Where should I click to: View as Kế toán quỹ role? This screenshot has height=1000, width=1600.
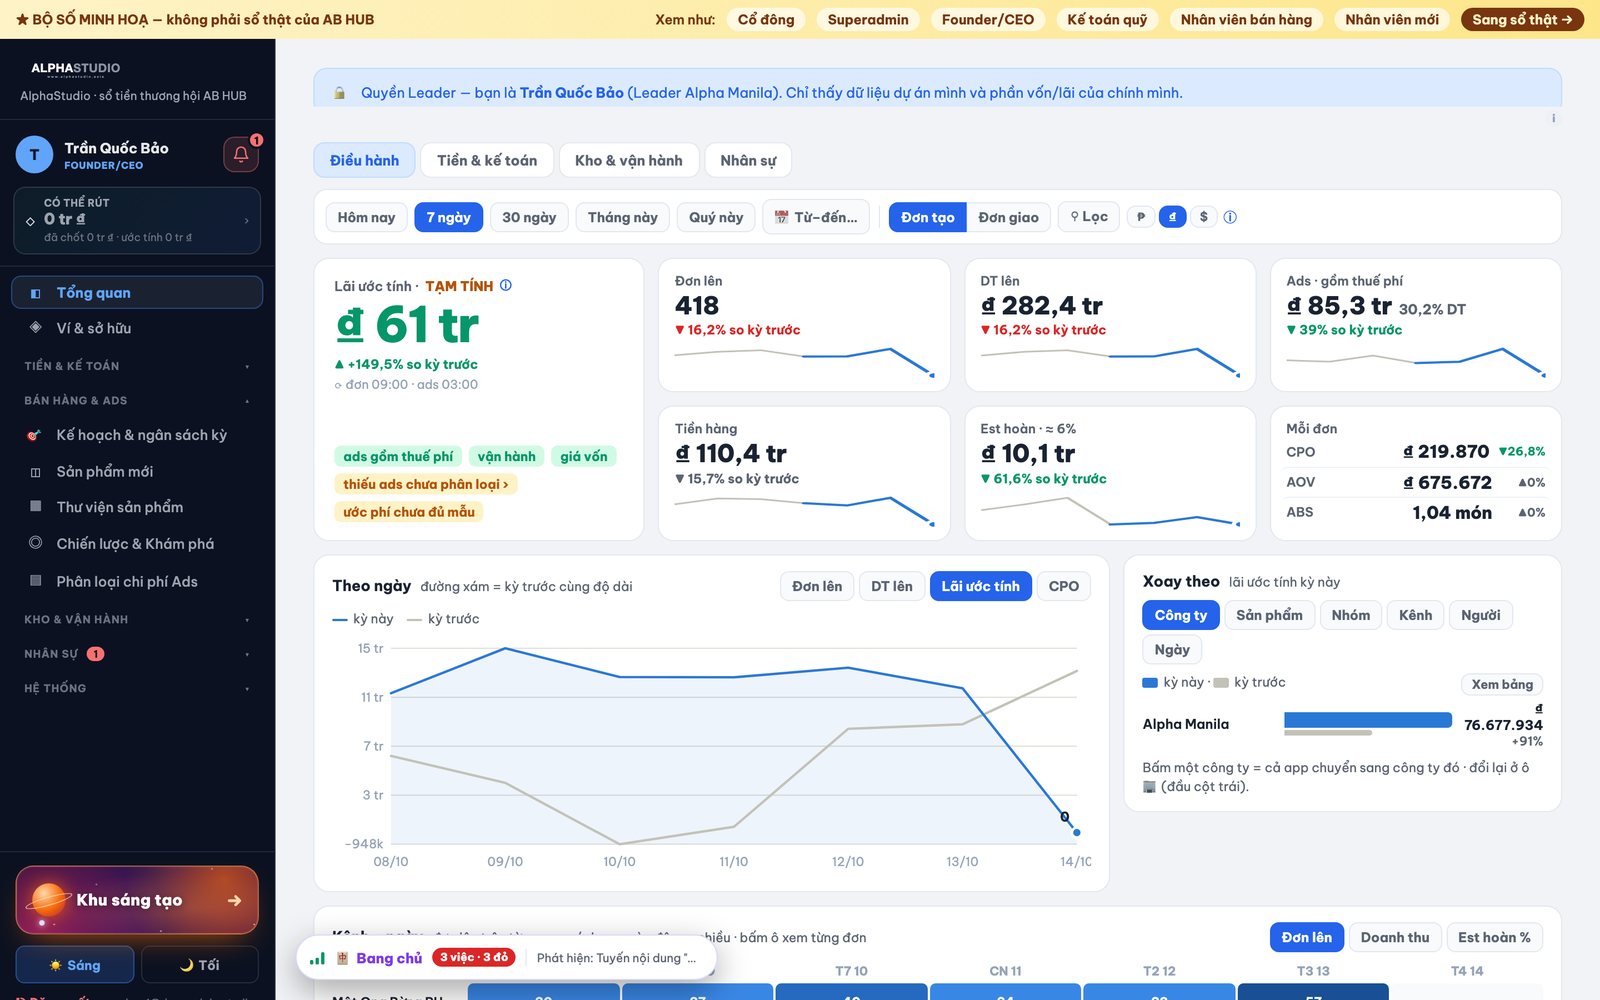[1107, 19]
